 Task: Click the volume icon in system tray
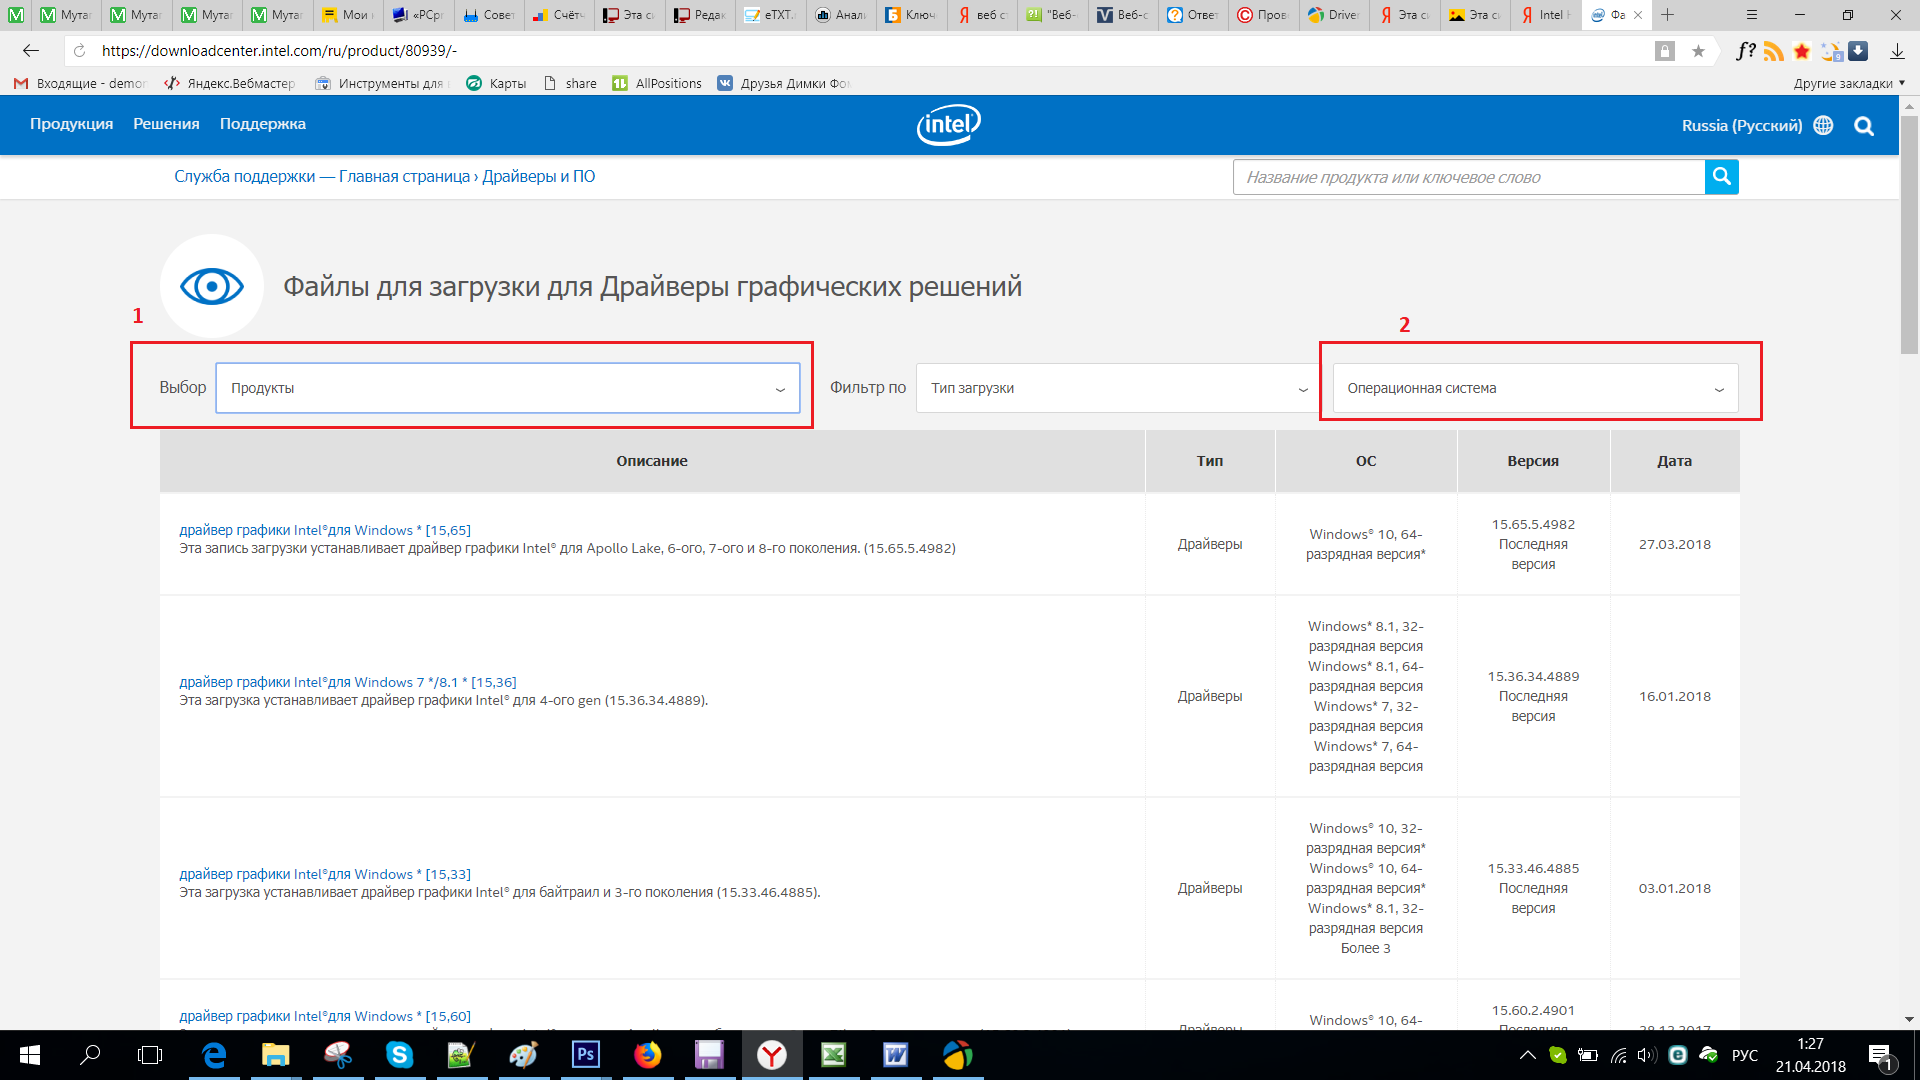1647,1055
